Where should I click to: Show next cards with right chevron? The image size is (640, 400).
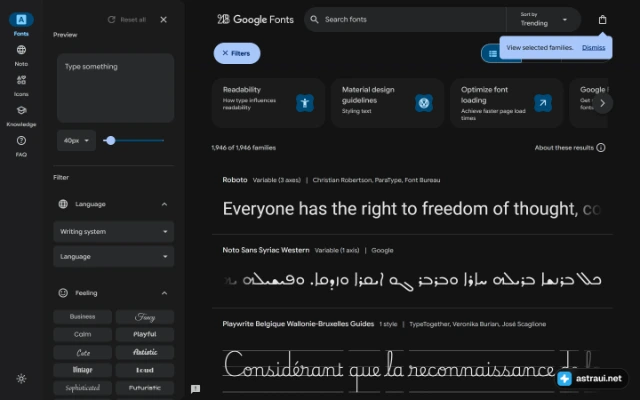pos(602,103)
